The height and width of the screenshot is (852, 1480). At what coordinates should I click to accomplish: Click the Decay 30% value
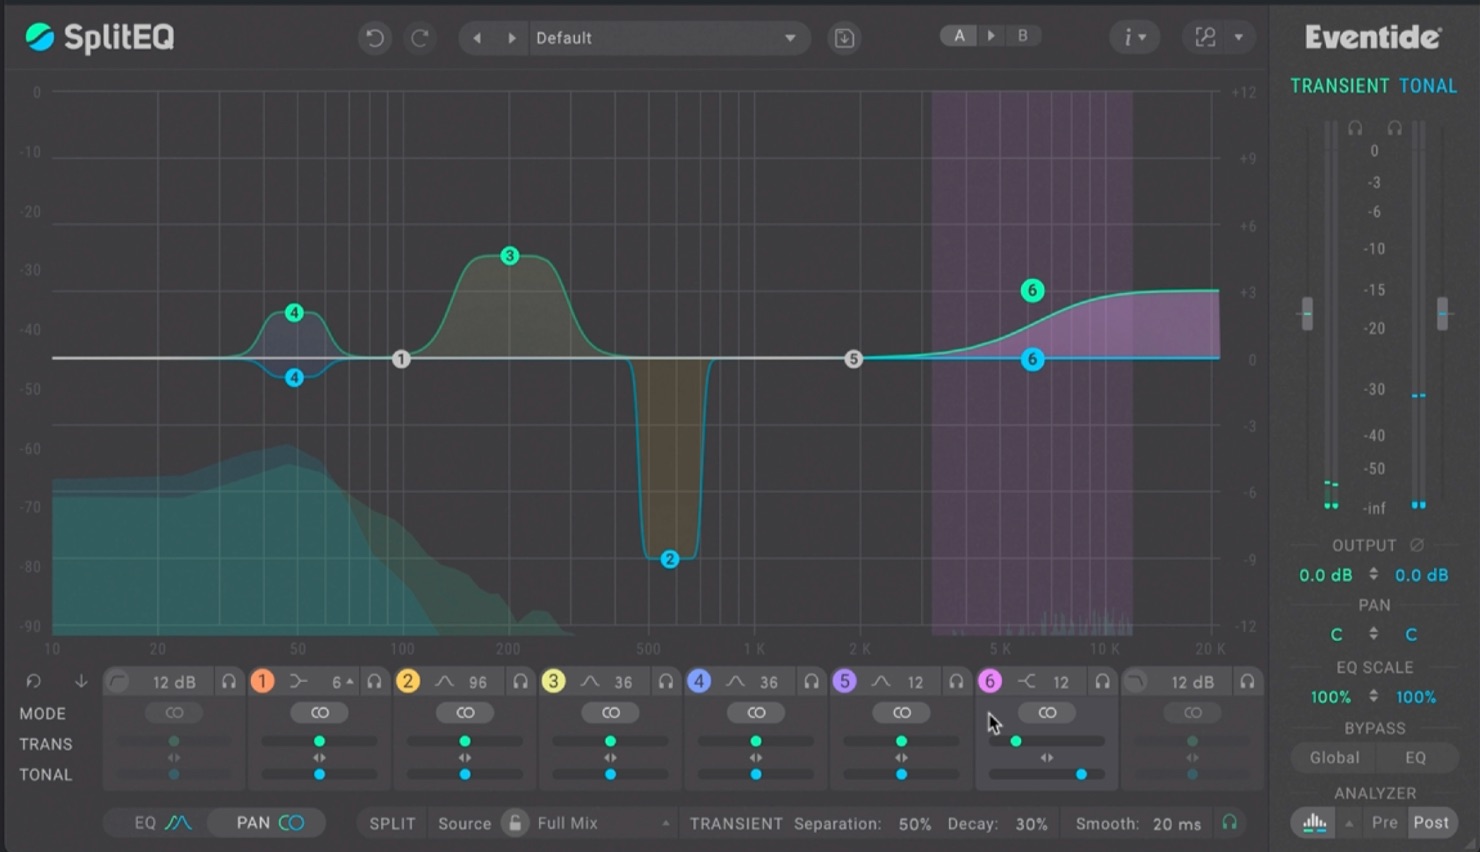tap(1031, 824)
